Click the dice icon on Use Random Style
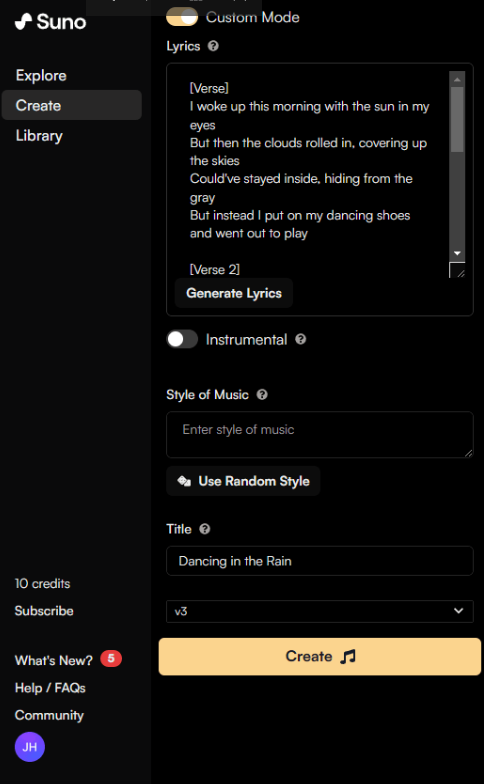 (x=184, y=481)
